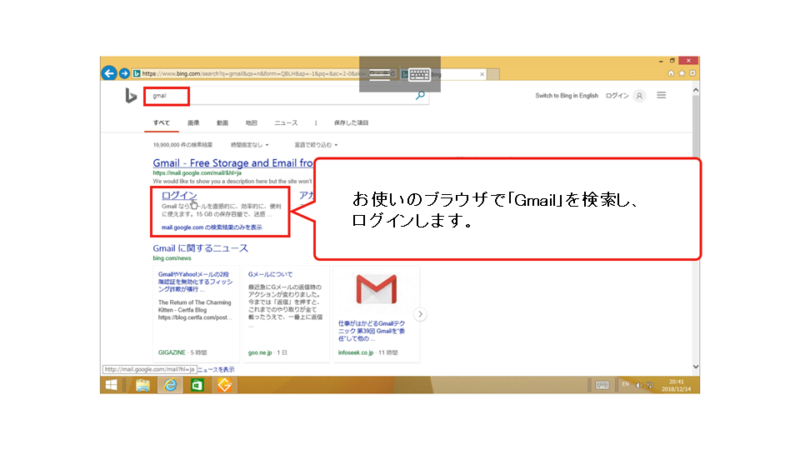Open the GmailやYahoo!メール phishing news article

tap(195, 282)
